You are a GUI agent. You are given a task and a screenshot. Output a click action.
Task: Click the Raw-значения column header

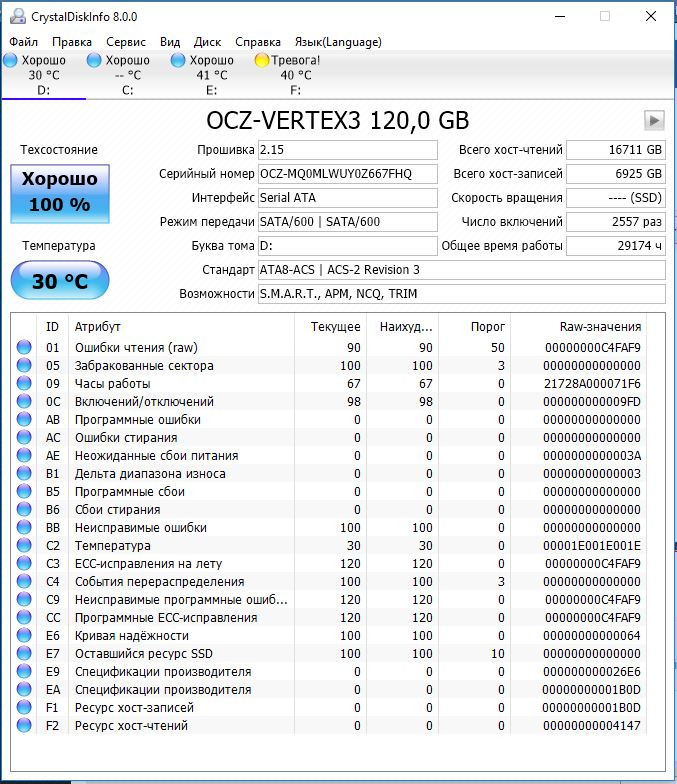(x=578, y=326)
